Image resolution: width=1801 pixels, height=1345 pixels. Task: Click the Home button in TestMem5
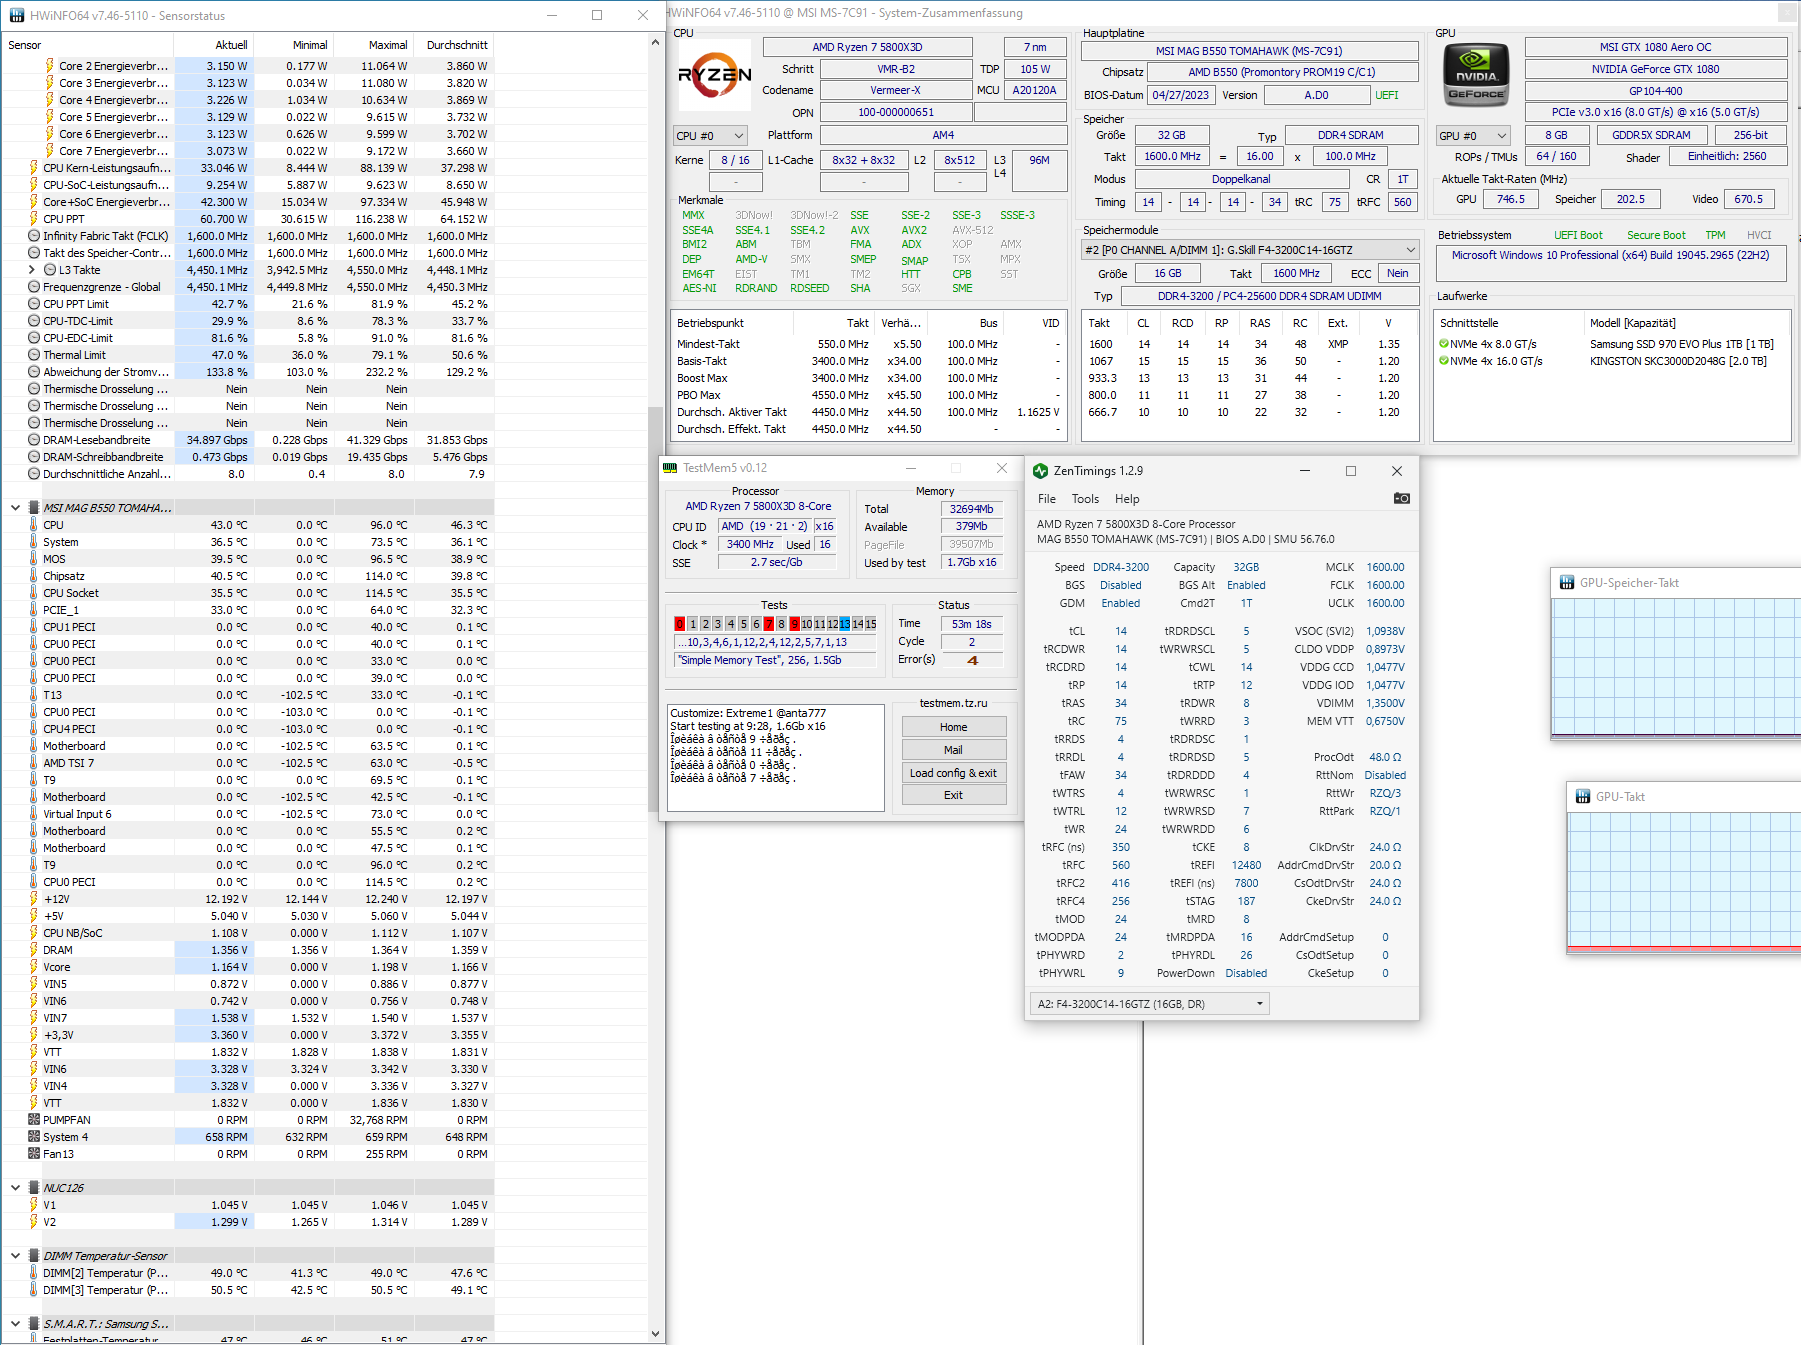pos(953,726)
